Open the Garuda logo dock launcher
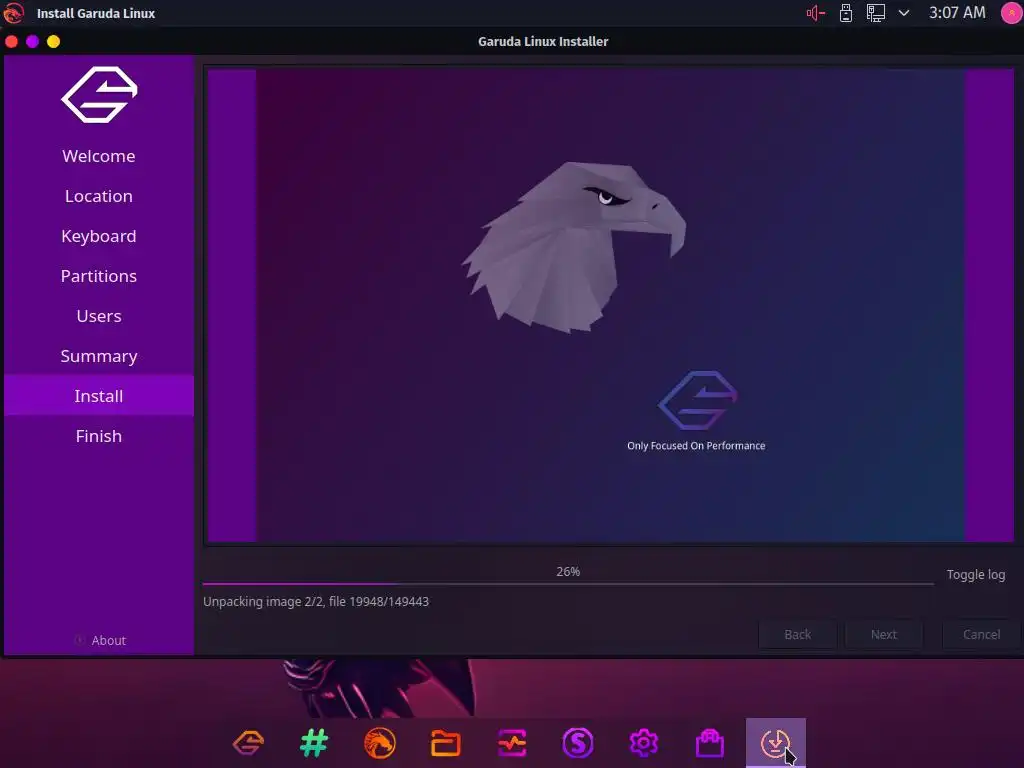Image resolution: width=1024 pixels, height=768 pixels. 248,743
